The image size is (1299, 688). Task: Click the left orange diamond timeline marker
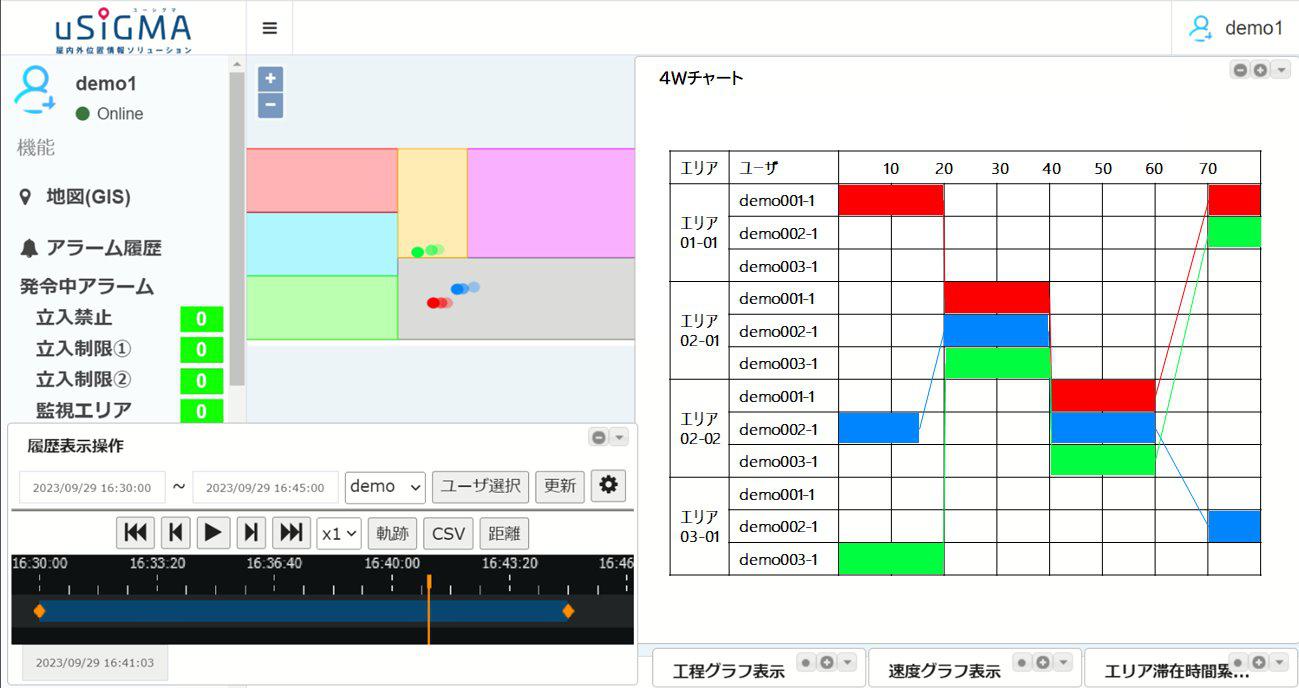(39, 611)
